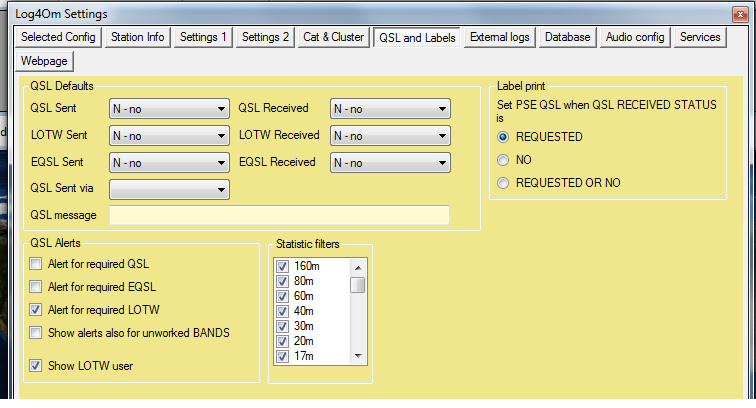
Task: Click the band list scrollbar thumb
Action: (x=358, y=285)
